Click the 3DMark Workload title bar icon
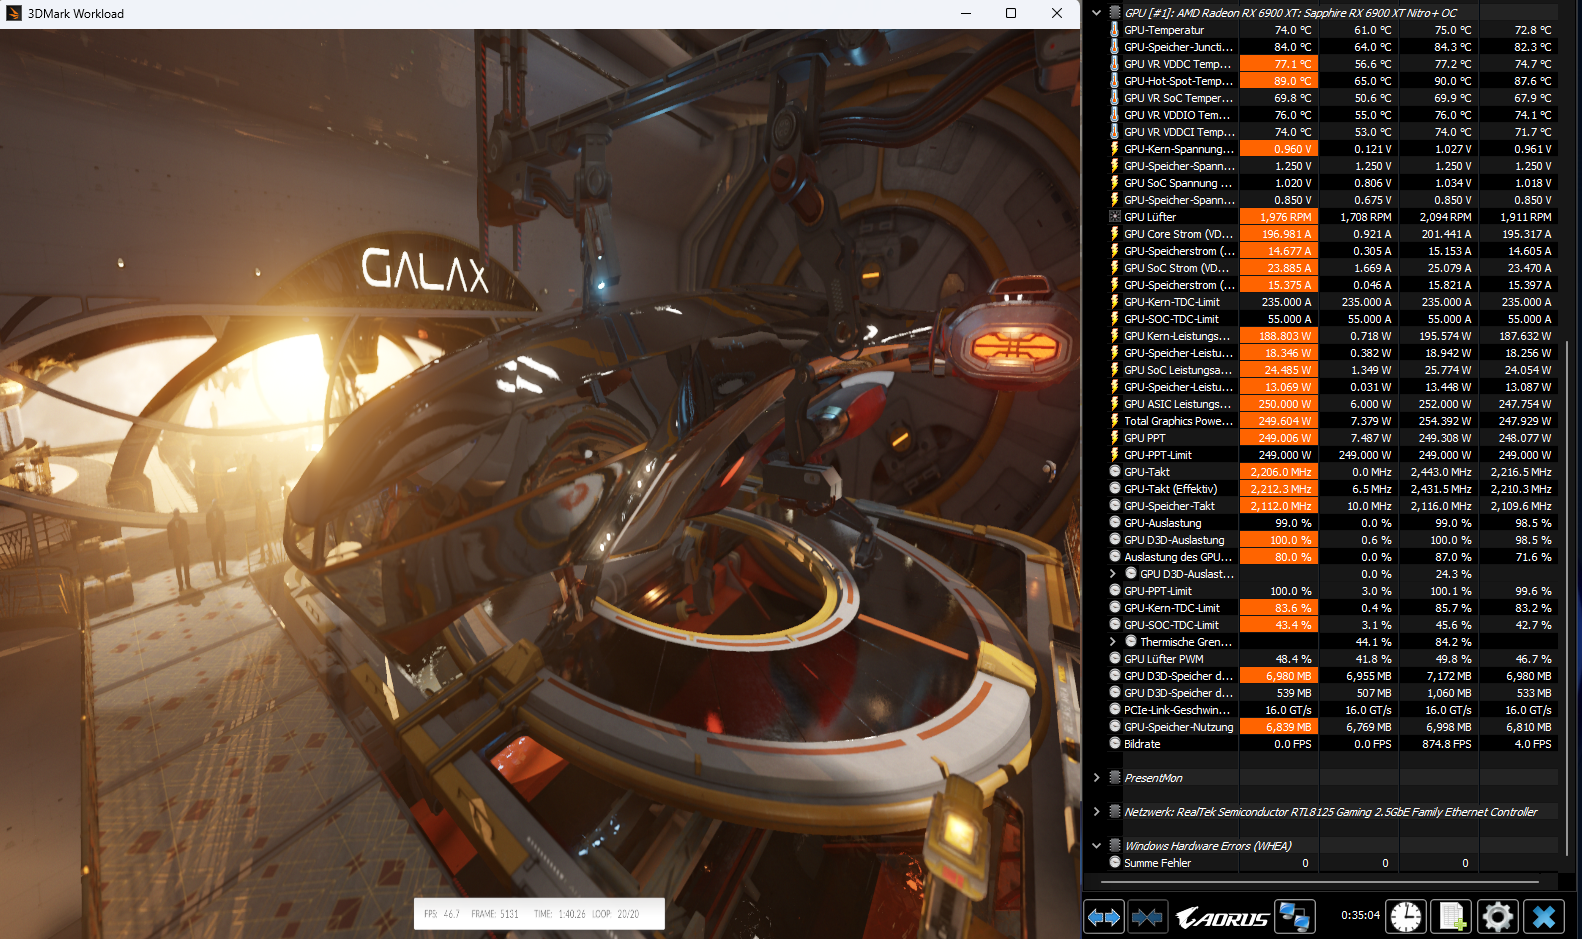Screen dimensions: 1582x939 (13, 14)
